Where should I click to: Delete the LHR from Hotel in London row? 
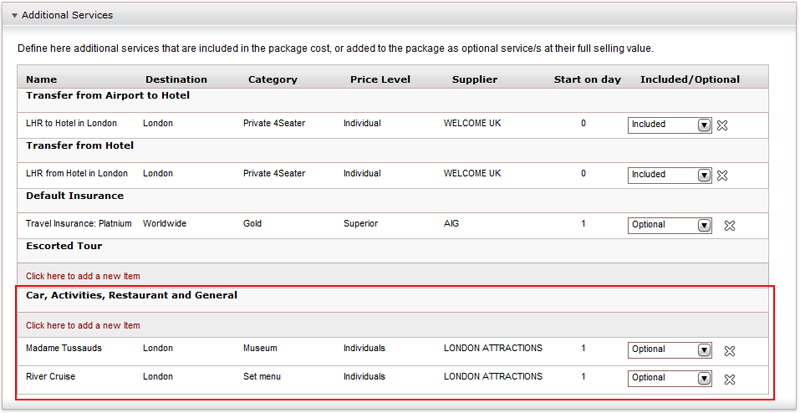pos(722,176)
